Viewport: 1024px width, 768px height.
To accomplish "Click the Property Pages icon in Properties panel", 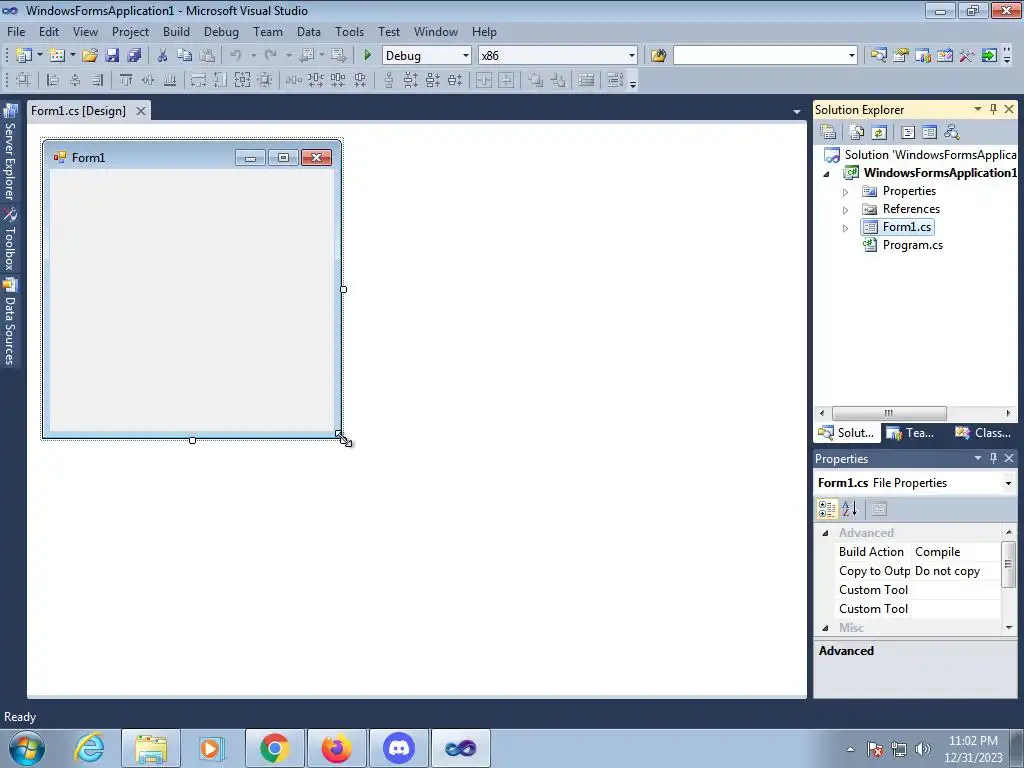I will (x=879, y=509).
